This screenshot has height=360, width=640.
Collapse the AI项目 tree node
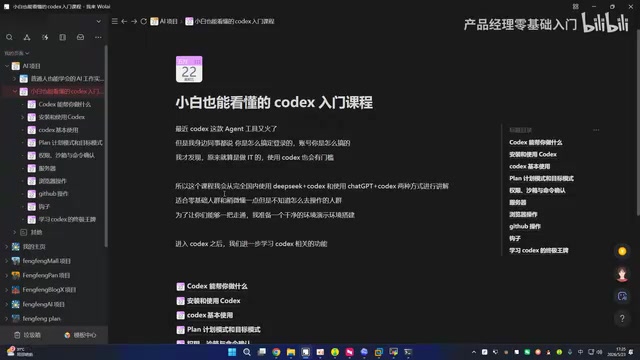7,66
